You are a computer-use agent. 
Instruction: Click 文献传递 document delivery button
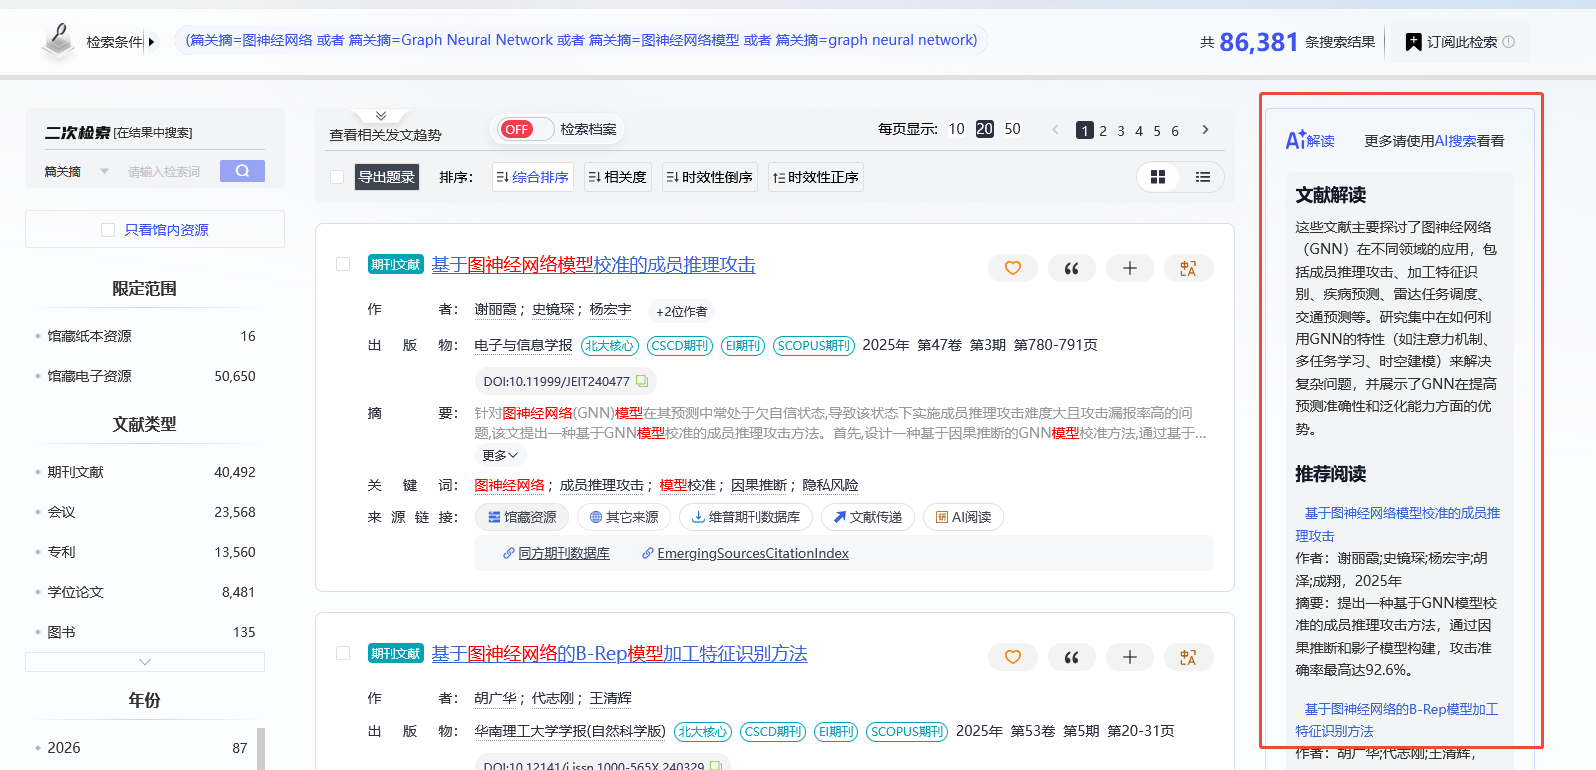[x=867, y=517]
